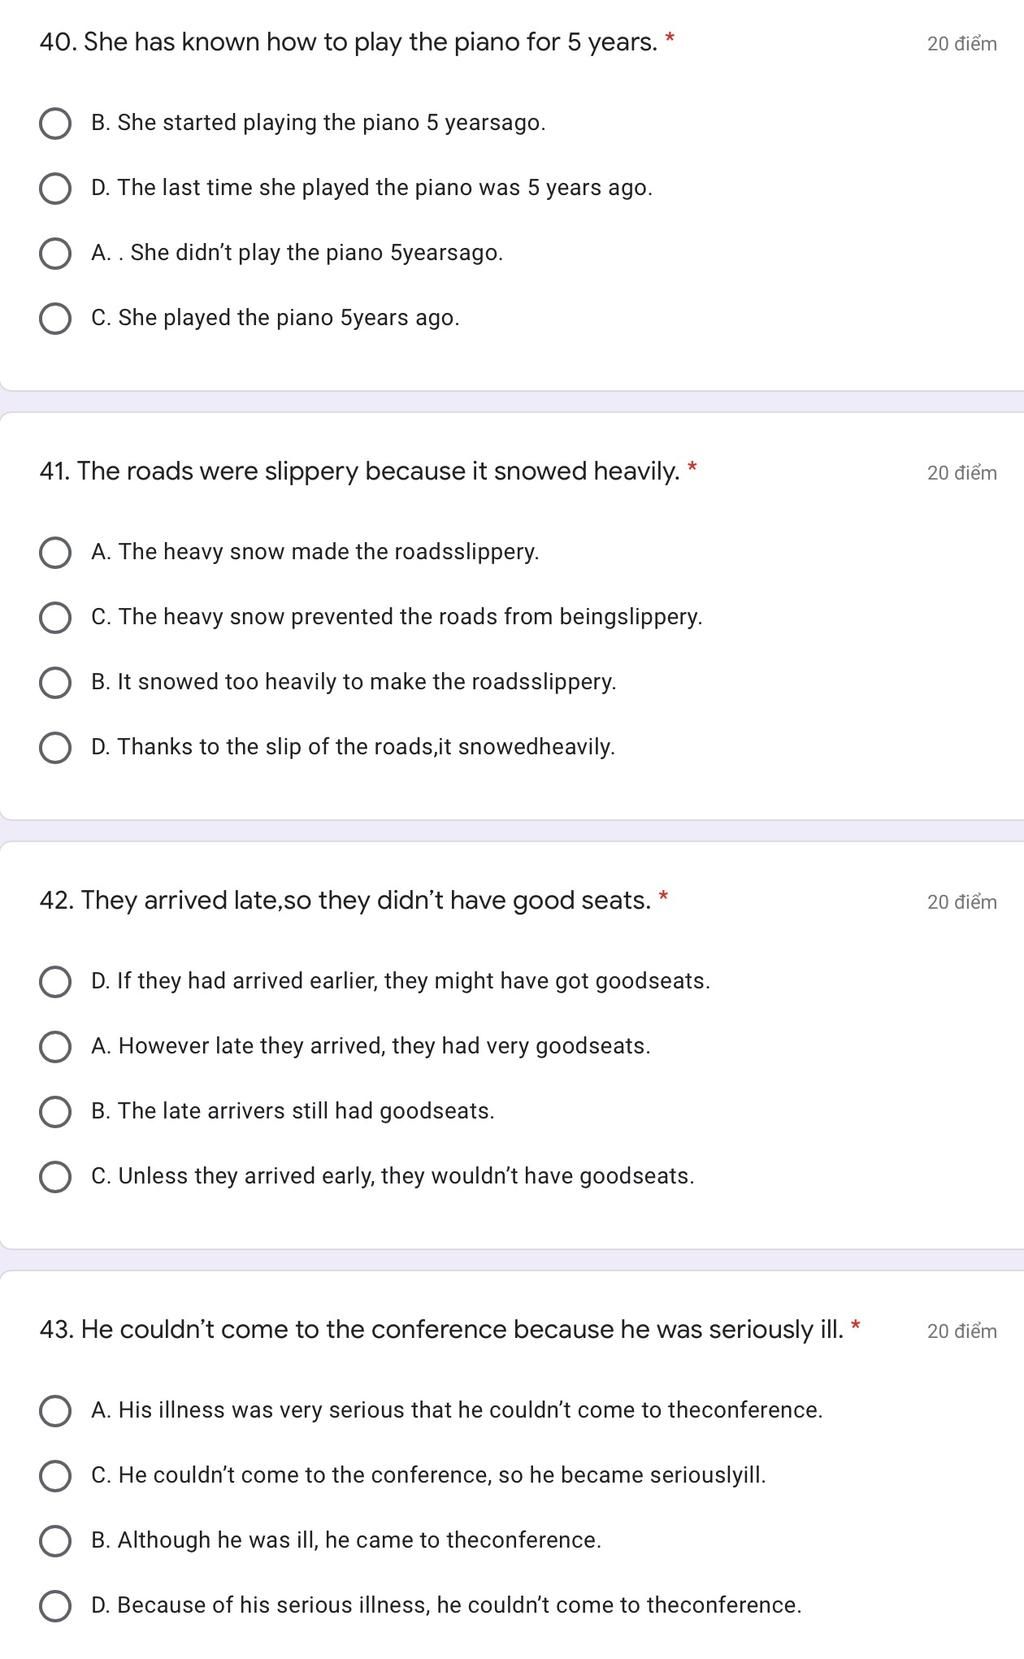The image size is (1024, 1659).
Task: Click question 40 title about the piano
Action: click(348, 43)
